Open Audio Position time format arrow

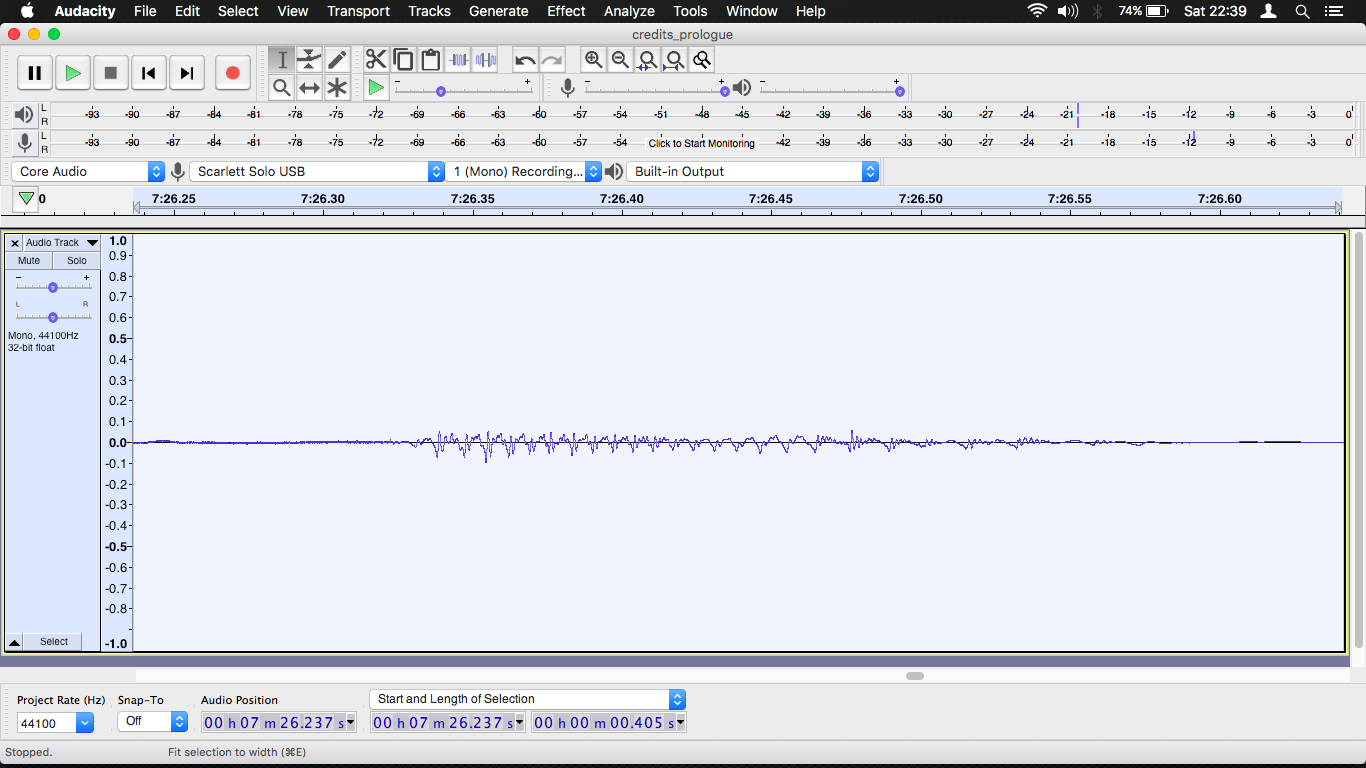(x=350, y=723)
